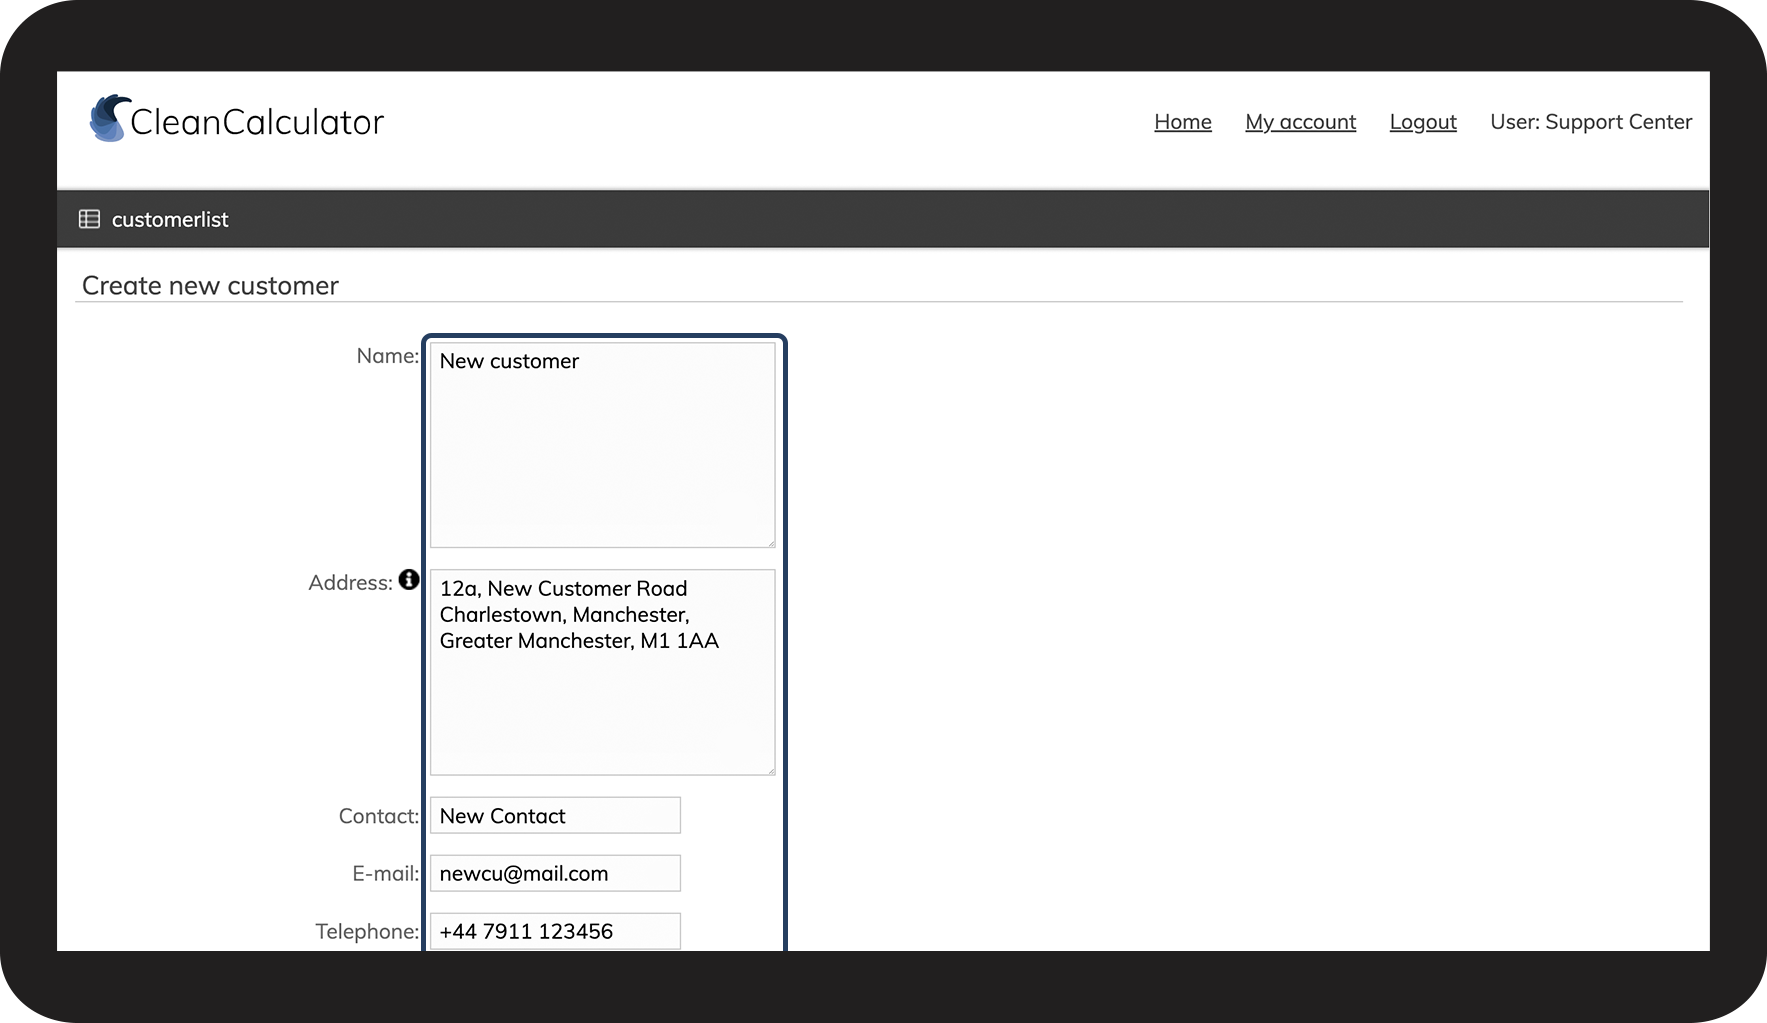Click the Address text area resize handle

(770, 770)
